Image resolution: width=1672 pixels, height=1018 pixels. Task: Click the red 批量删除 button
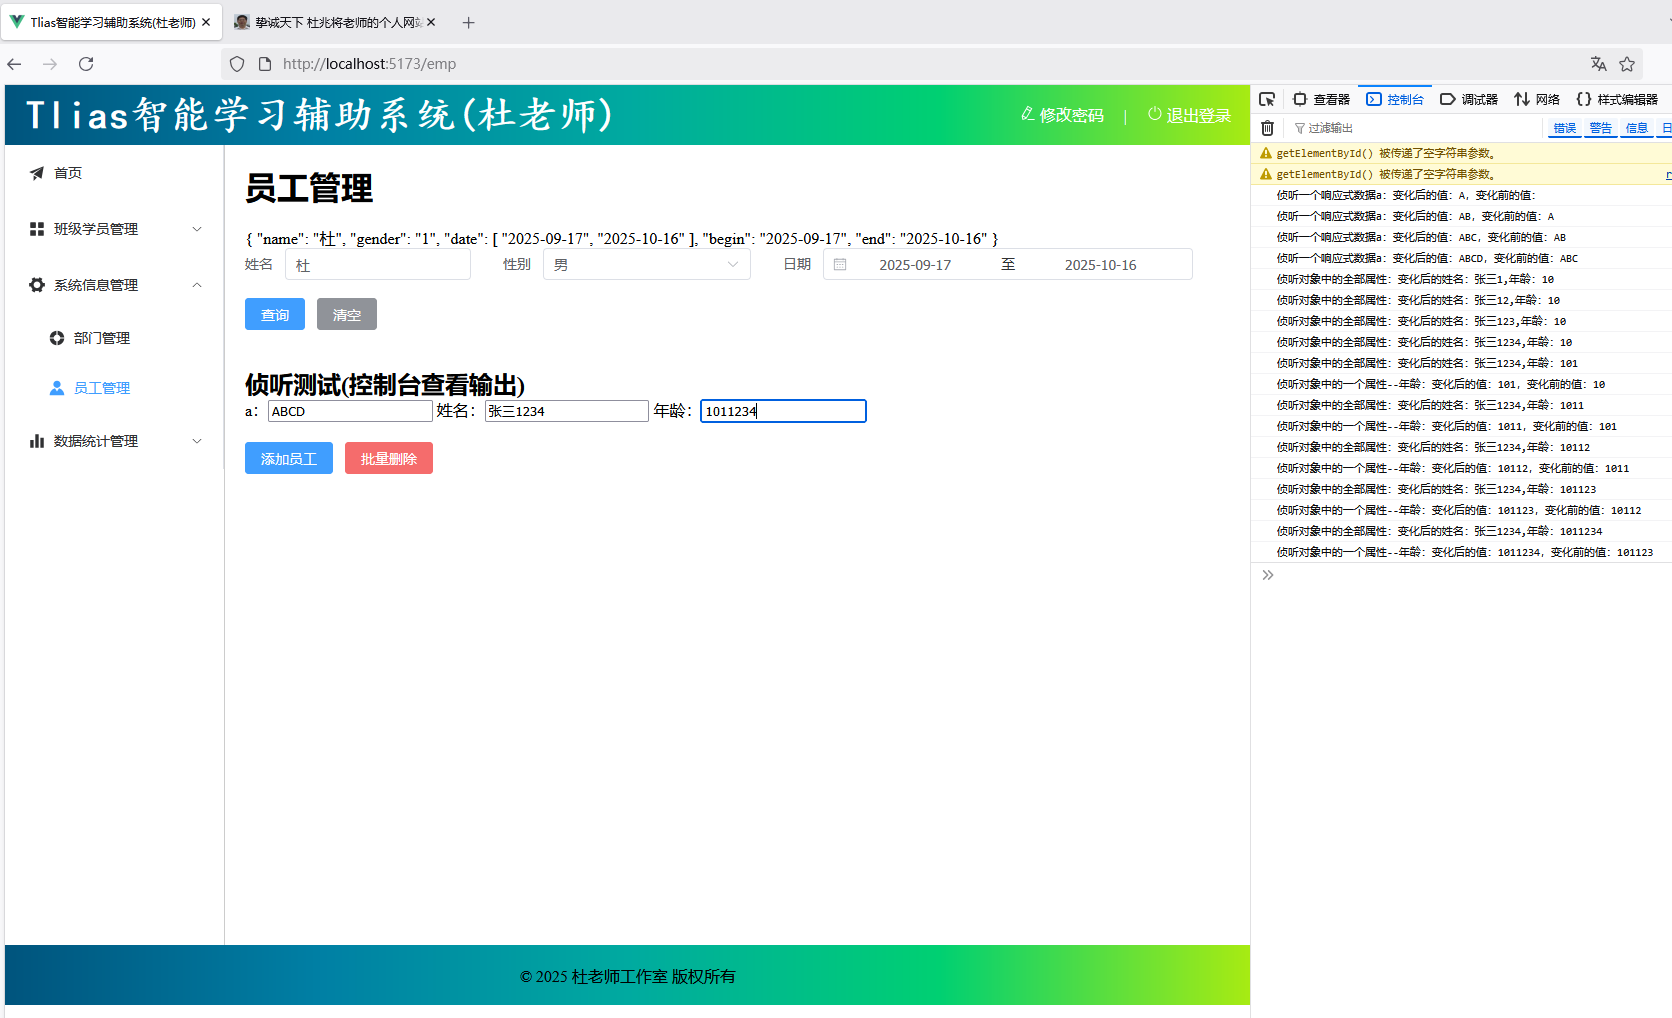[x=388, y=459]
